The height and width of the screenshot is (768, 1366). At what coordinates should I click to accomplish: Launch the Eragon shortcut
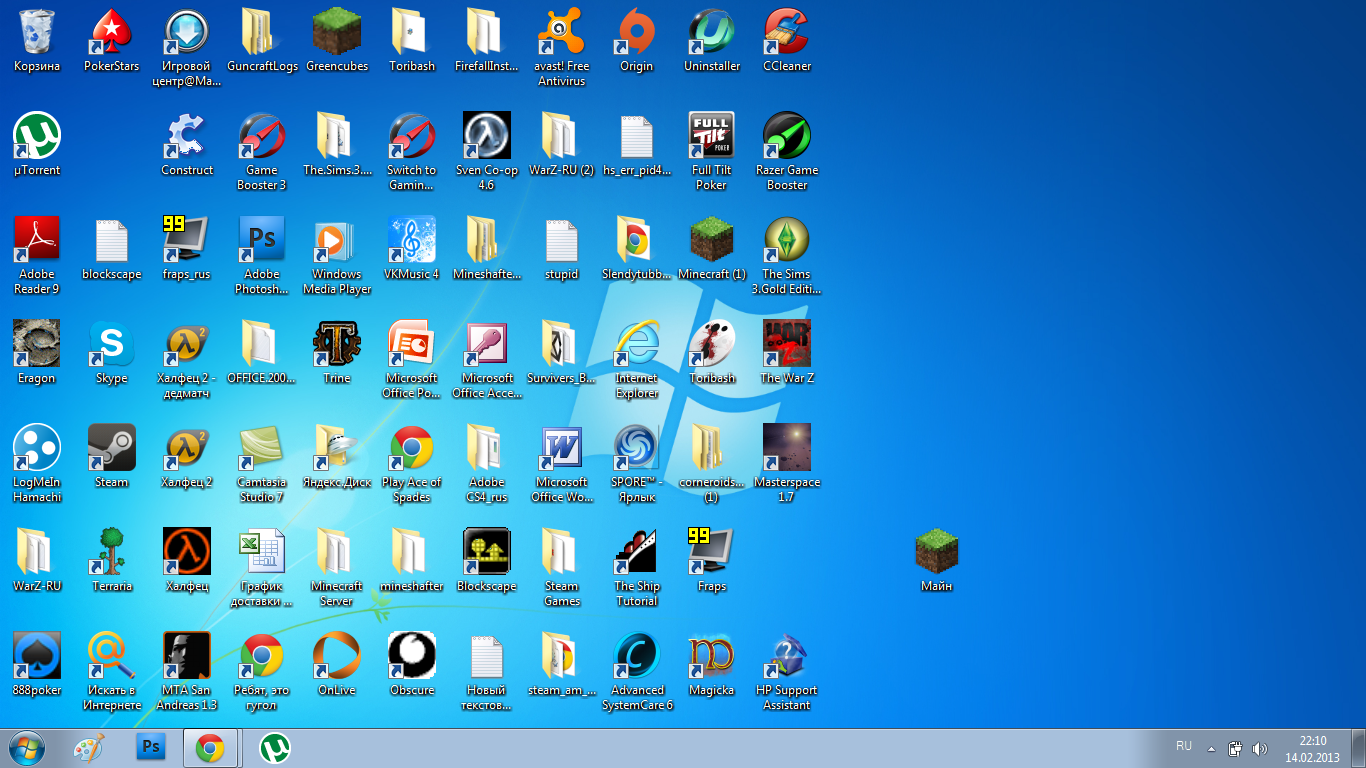point(37,344)
